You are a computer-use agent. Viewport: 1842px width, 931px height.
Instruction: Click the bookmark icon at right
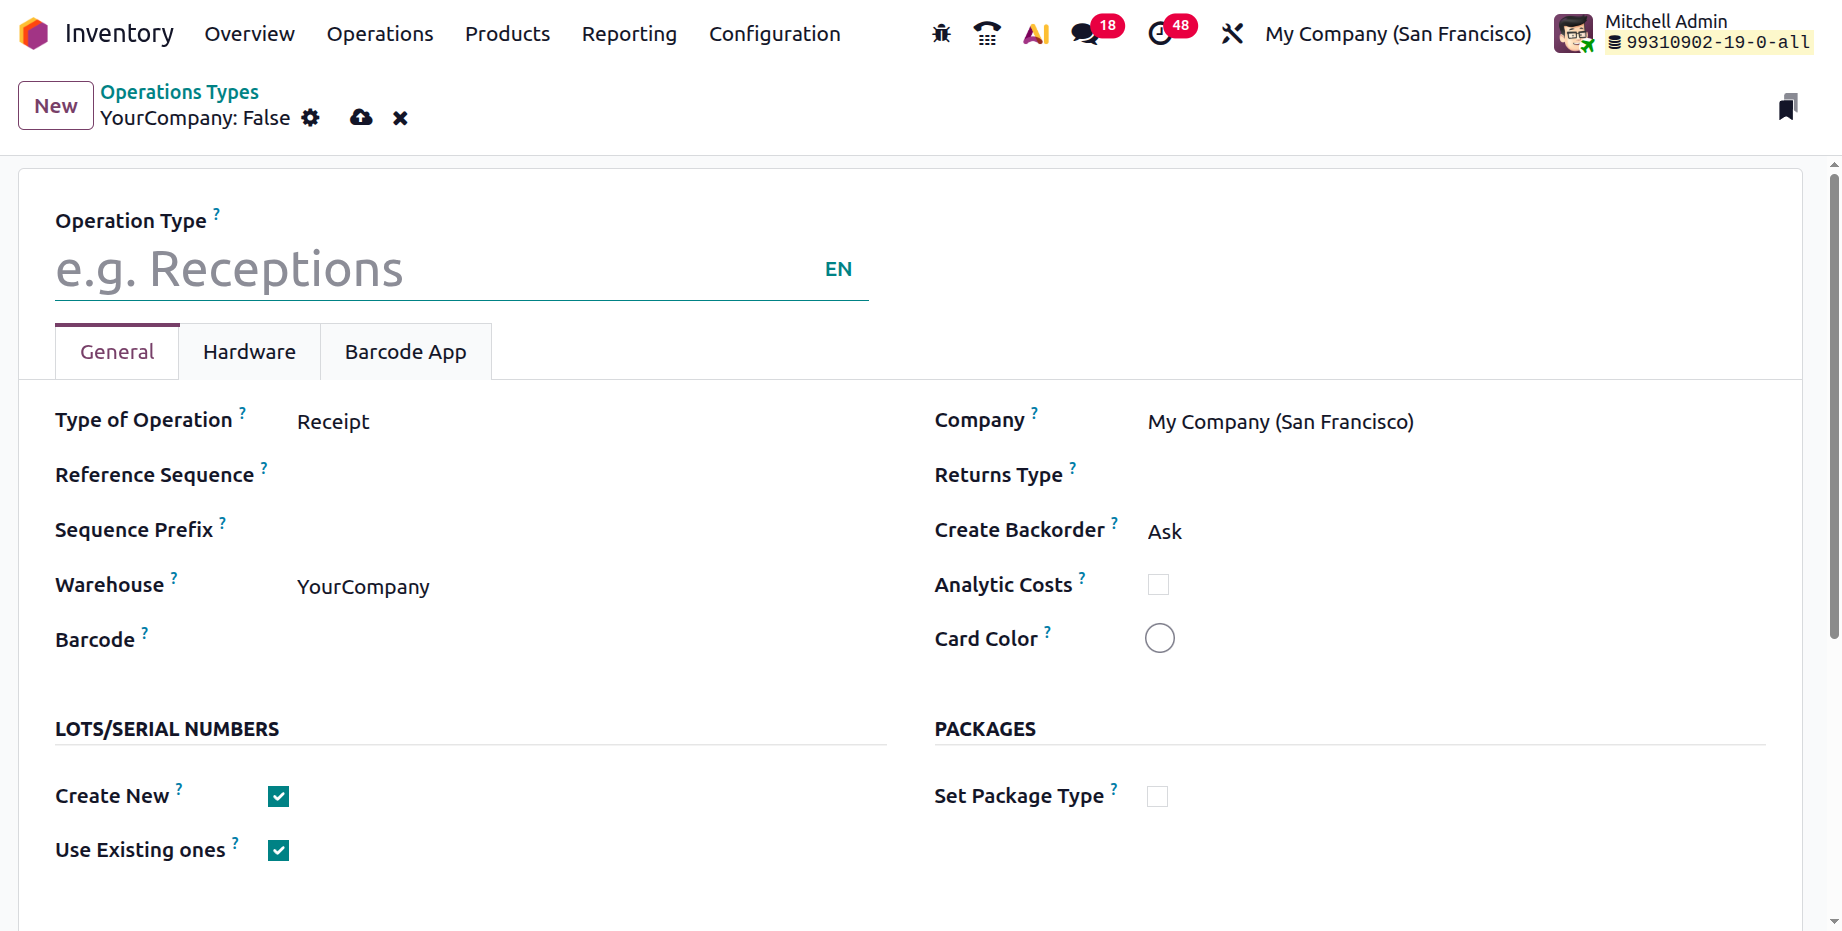pyautogui.click(x=1788, y=107)
